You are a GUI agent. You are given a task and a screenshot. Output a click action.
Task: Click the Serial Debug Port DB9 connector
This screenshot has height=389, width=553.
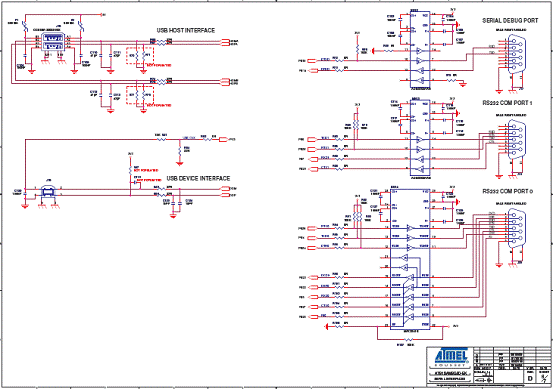pyautogui.click(x=516, y=56)
